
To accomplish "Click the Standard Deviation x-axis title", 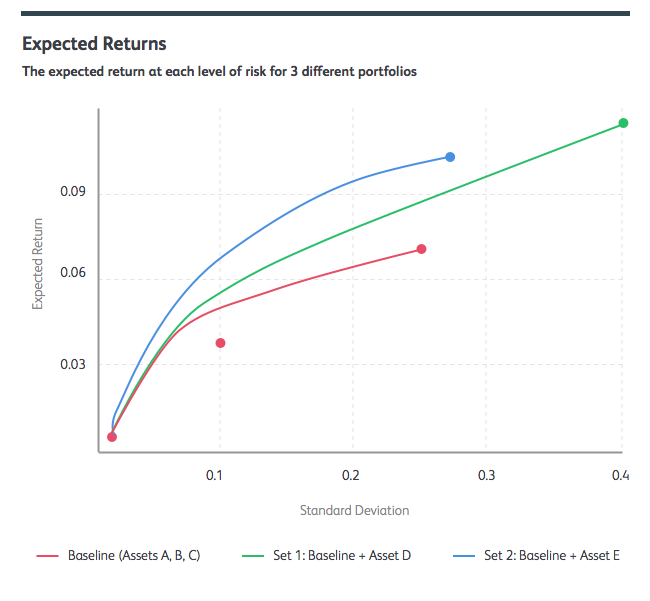I will (354, 510).
